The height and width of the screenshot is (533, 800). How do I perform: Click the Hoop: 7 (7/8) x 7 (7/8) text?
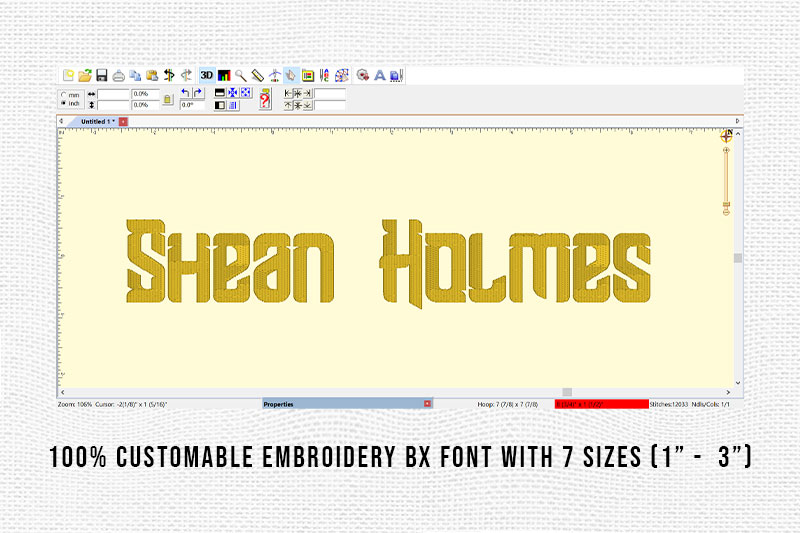click(x=508, y=404)
